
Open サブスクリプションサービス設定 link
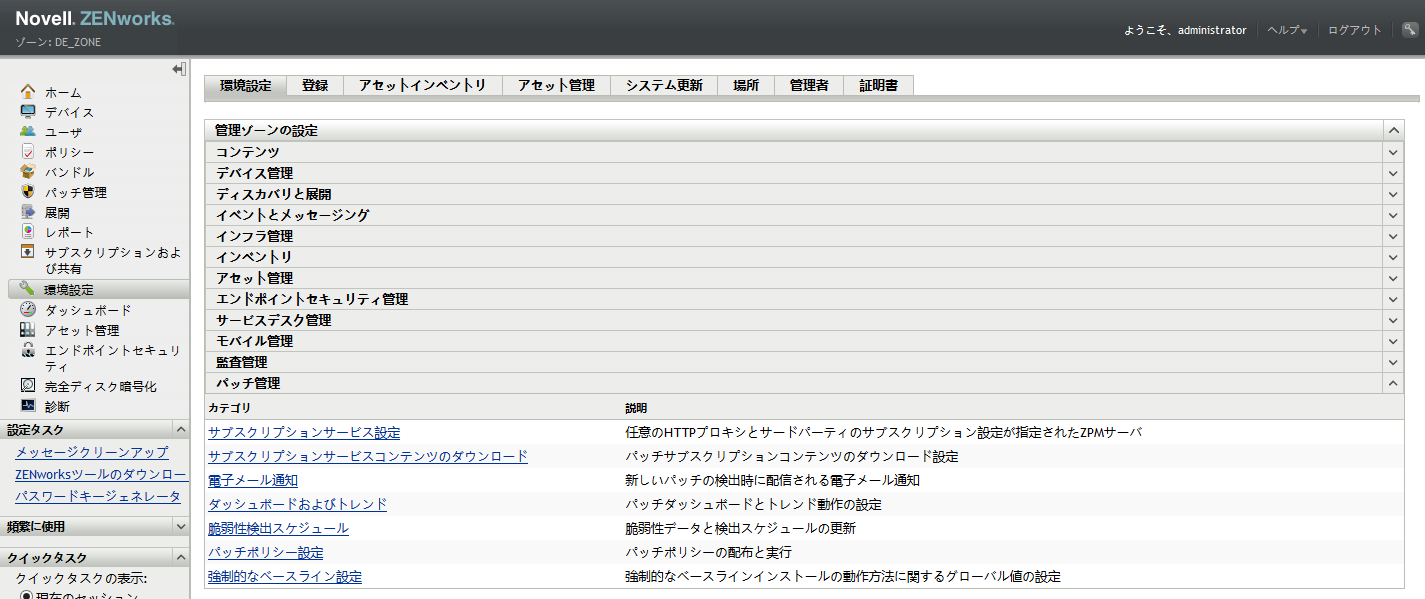(304, 433)
